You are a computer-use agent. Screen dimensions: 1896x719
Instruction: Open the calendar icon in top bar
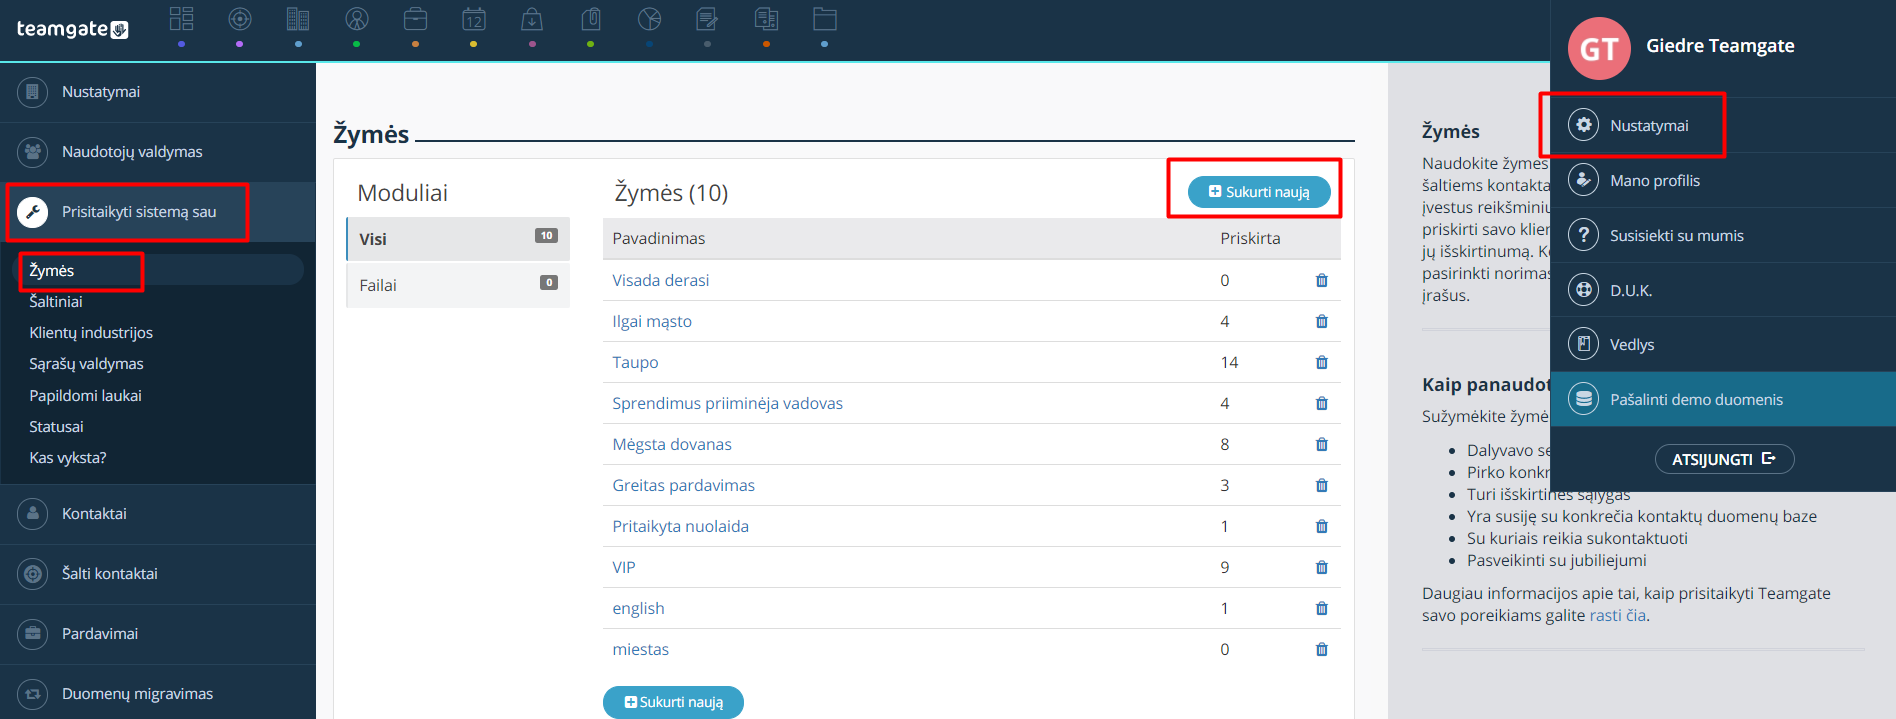[x=474, y=19]
